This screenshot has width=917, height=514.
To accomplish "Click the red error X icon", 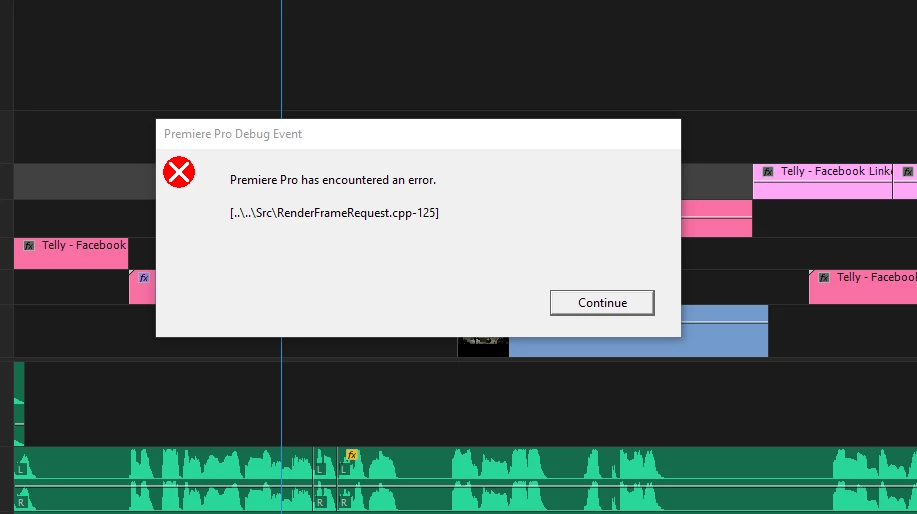I will tap(179, 172).
